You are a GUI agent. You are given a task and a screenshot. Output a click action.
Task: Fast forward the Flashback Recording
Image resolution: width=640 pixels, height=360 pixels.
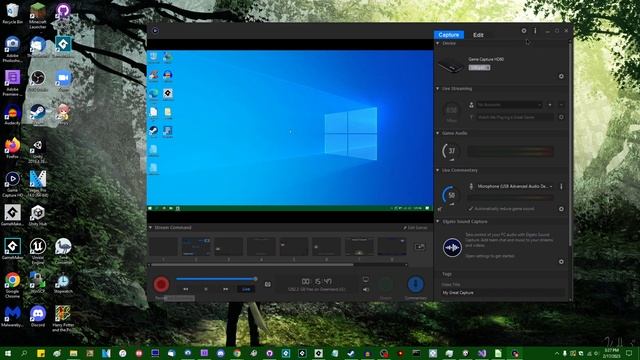point(225,289)
